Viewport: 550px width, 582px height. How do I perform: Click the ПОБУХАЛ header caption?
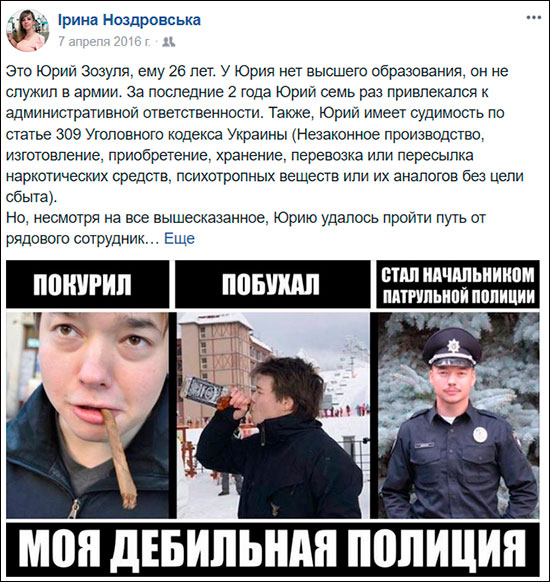(273, 284)
